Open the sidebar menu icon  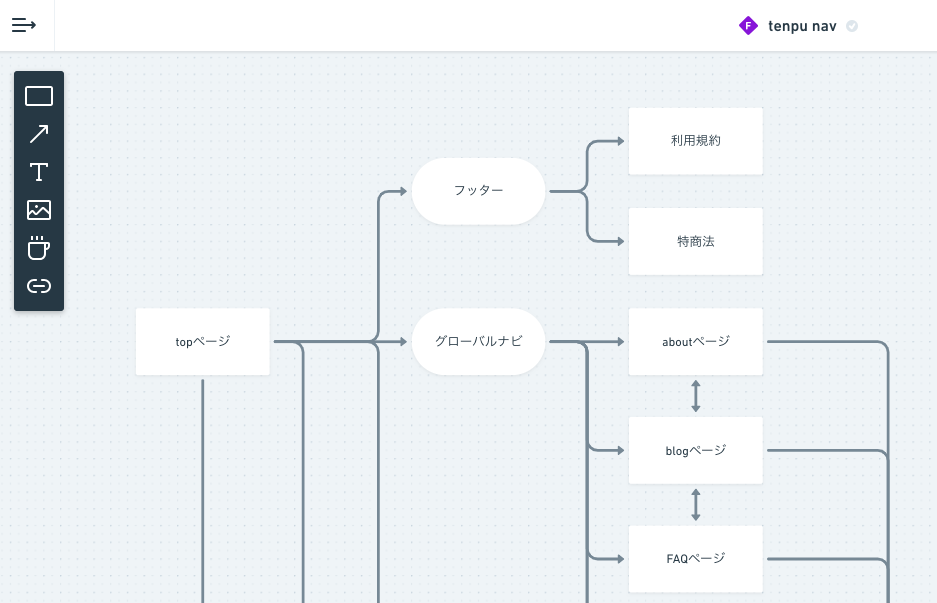(x=24, y=25)
